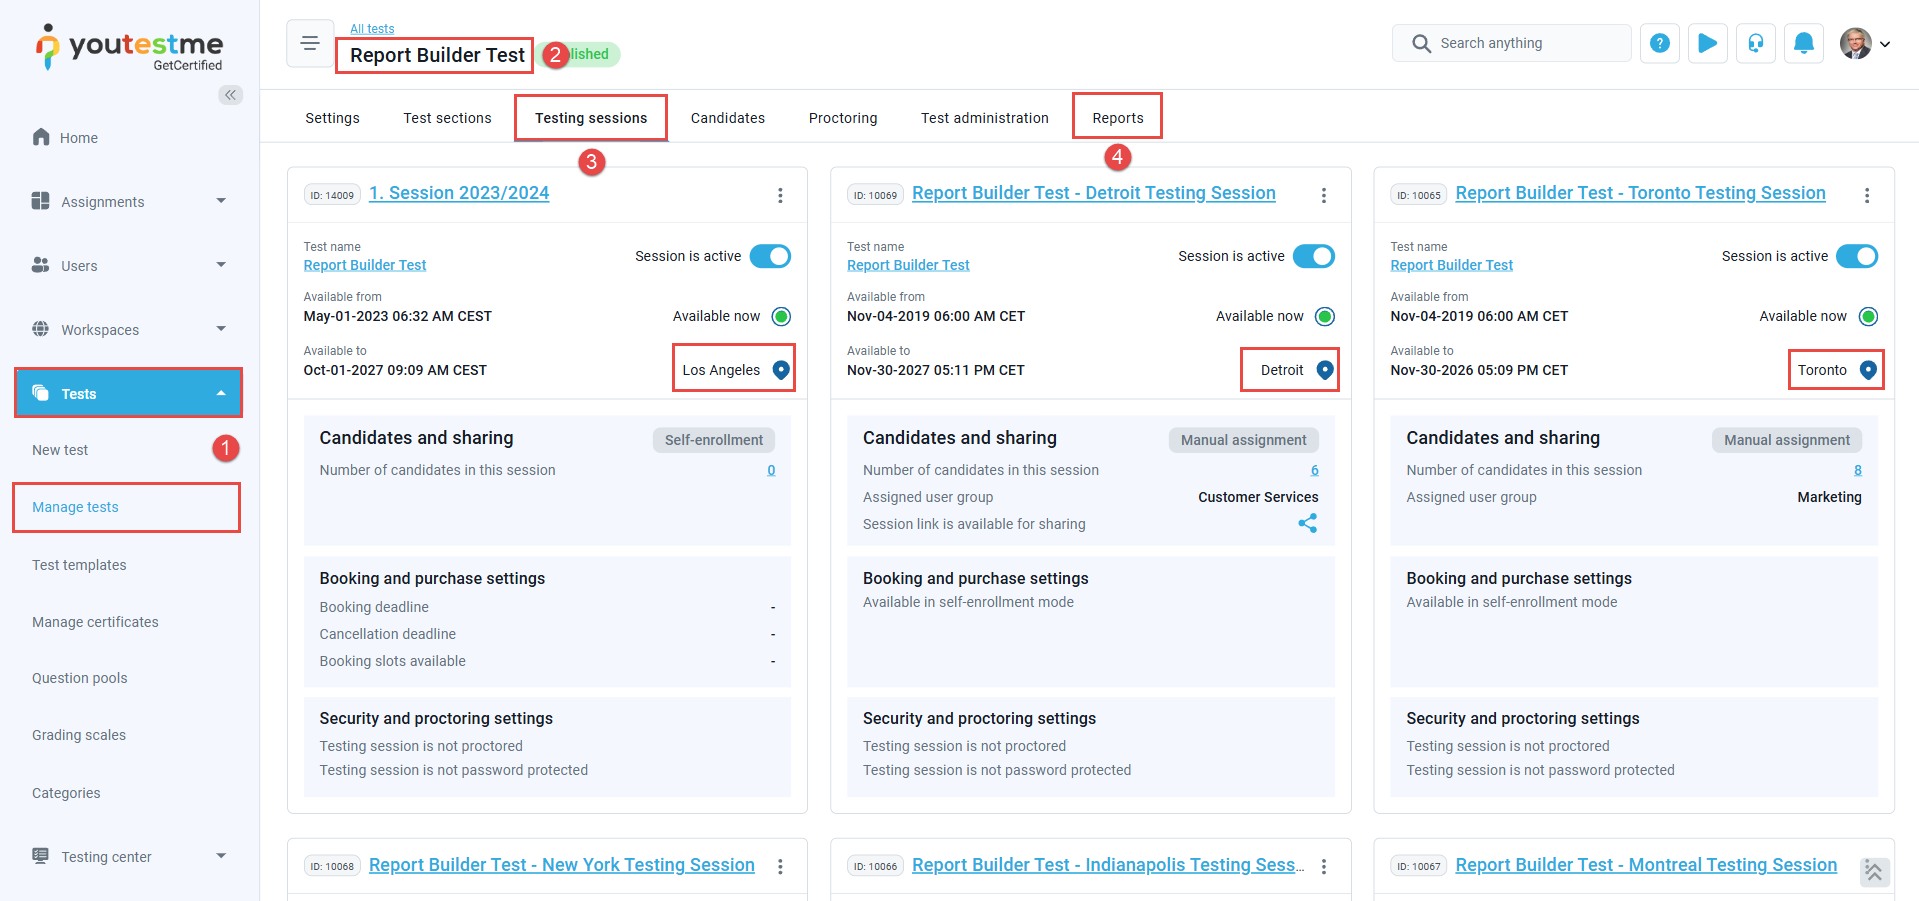
Task: Toggle Session is active for Toronto Testing Session
Action: 1857,256
